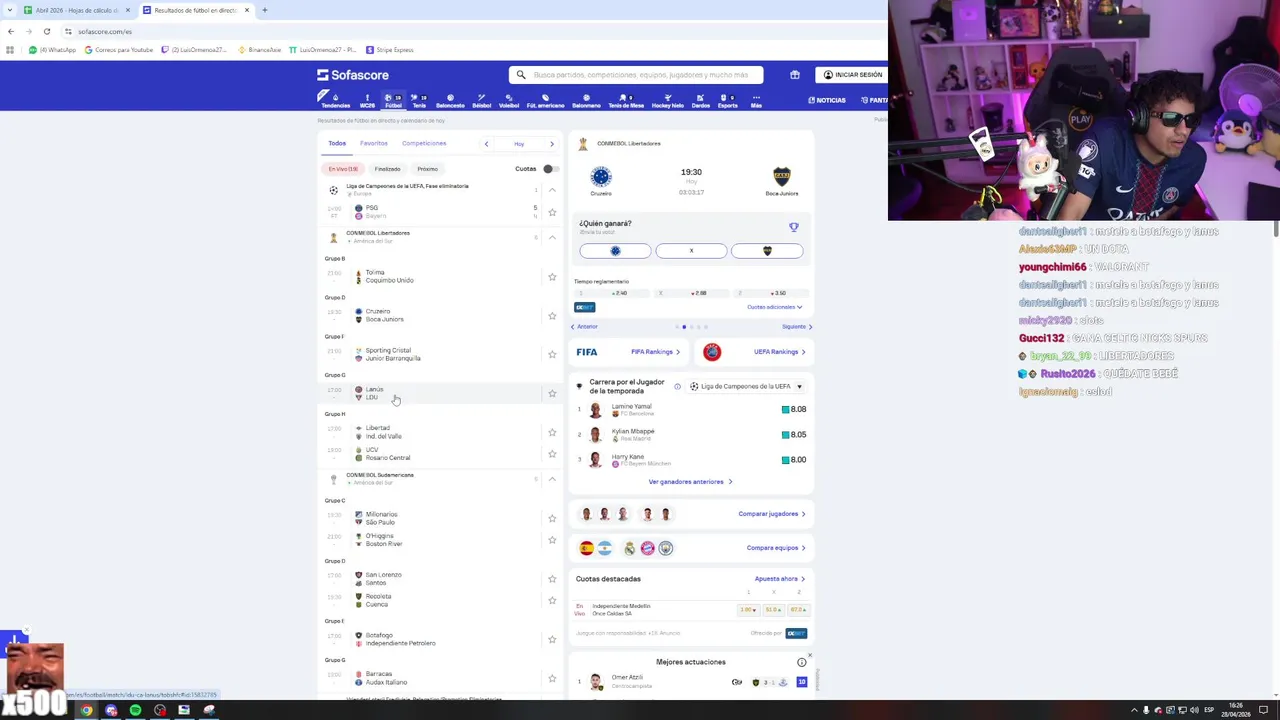The height and width of the screenshot is (720, 1280).
Task: Vote Cruzeiro in ¿Quién ganará? poll
Action: 615,251
